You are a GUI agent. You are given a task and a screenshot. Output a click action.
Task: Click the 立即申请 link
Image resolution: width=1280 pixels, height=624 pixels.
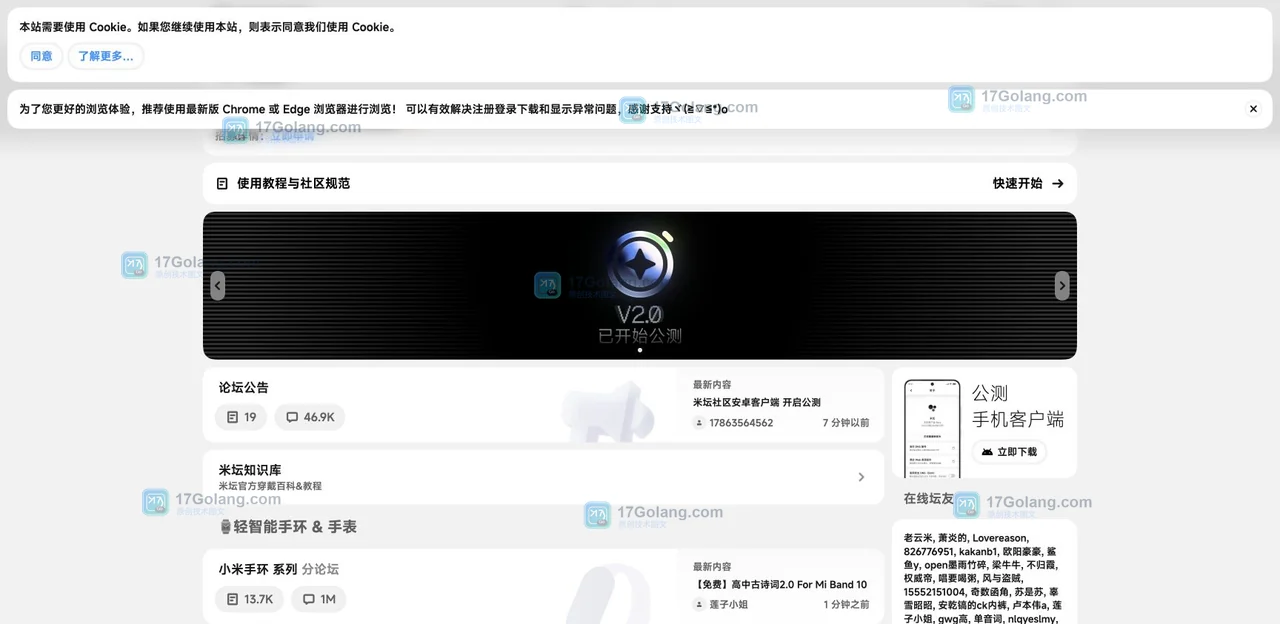291,137
